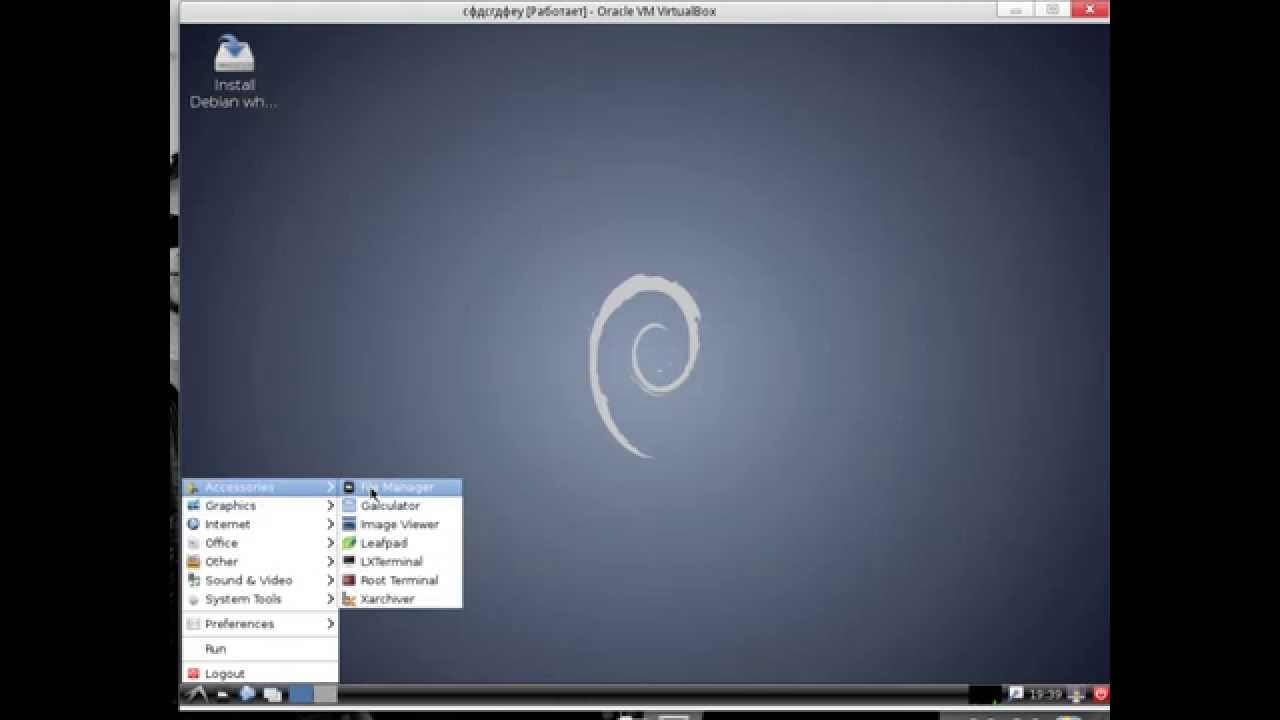Launch Galculator from the Accessories submenu
This screenshot has height=720, width=1280.
pyautogui.click(x=401, y=506)
